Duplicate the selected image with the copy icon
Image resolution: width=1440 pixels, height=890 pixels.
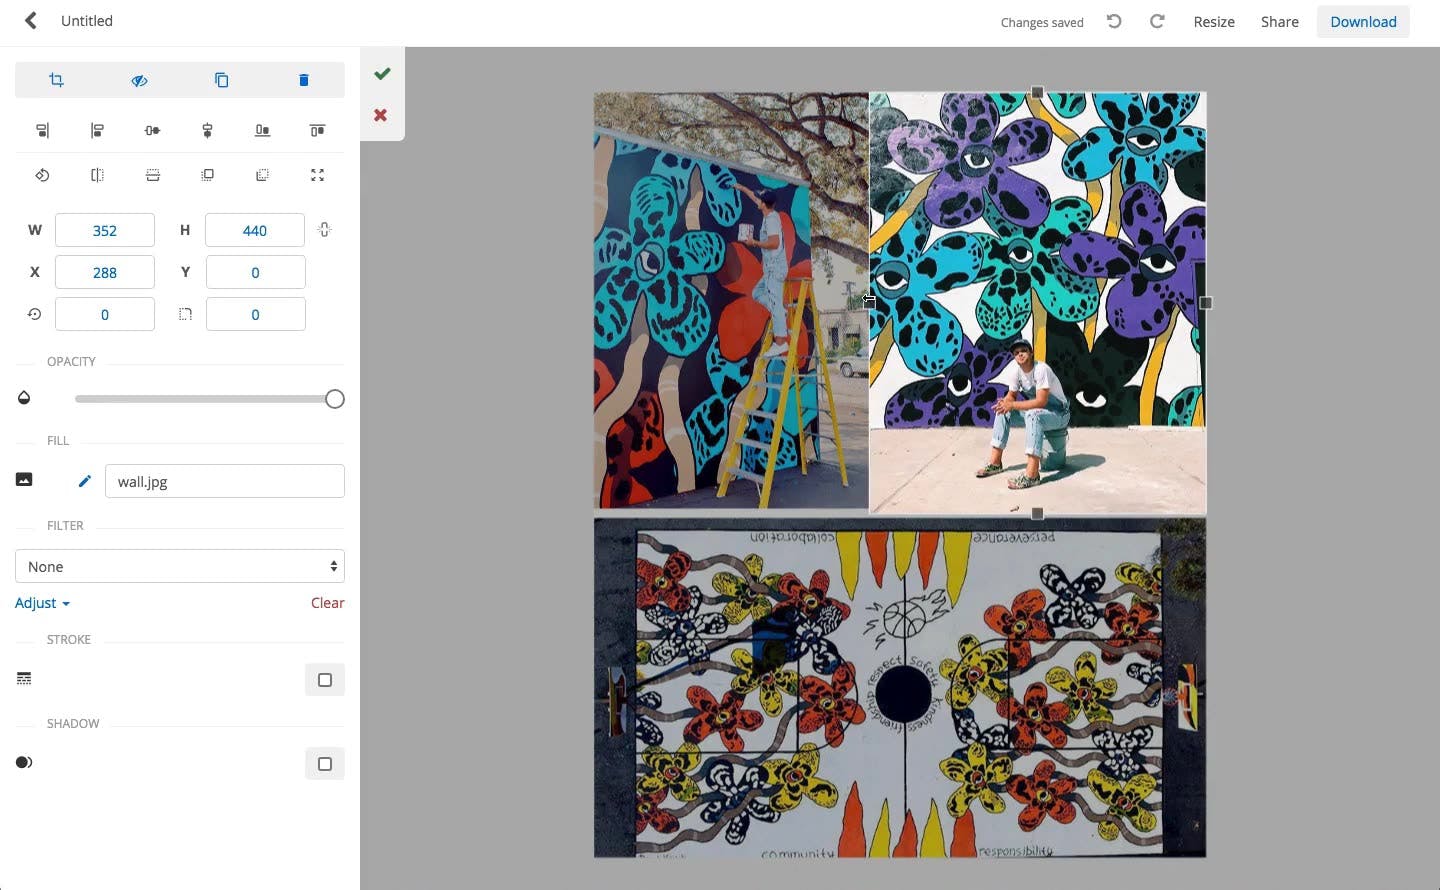(222, 80)
